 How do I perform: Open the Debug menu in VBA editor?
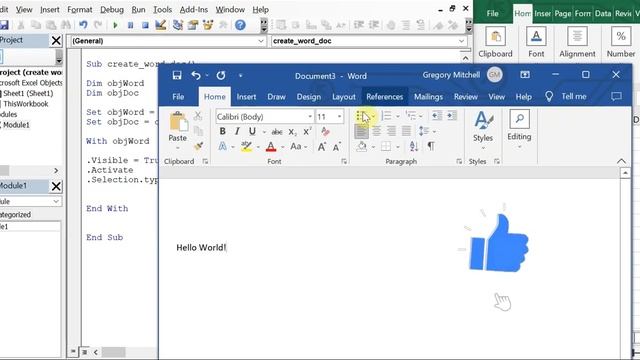pos(112,9)
